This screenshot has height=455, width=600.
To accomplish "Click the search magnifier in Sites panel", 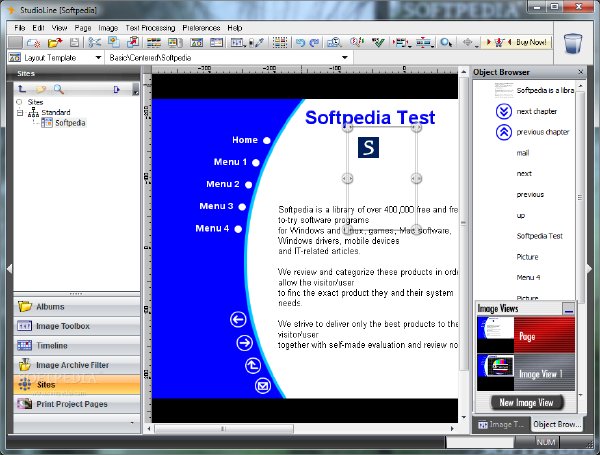I will pos(59,89).
